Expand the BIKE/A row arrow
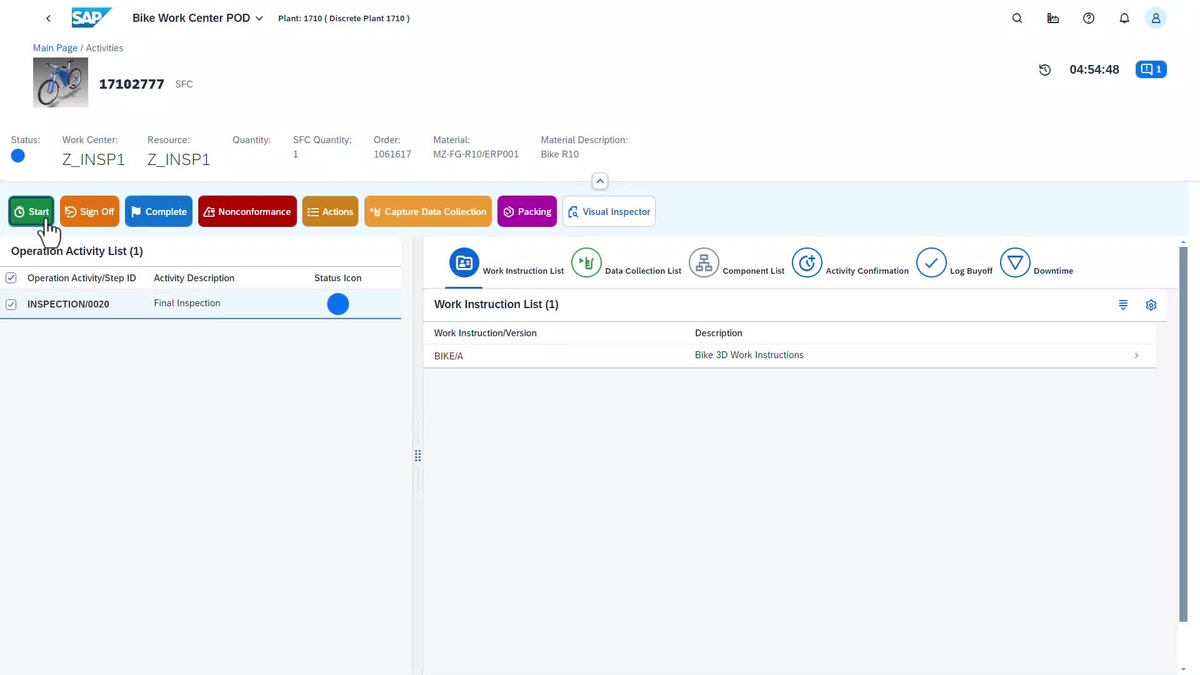Screen dimensions: 1200x675 [x=1136, y=356]
